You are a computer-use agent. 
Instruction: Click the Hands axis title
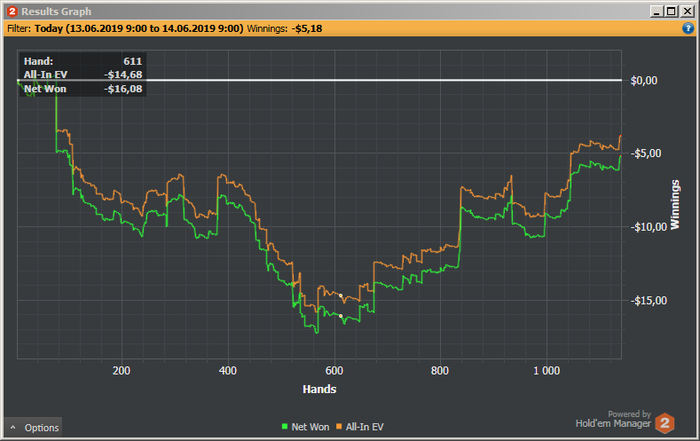[x=319, y=389]
